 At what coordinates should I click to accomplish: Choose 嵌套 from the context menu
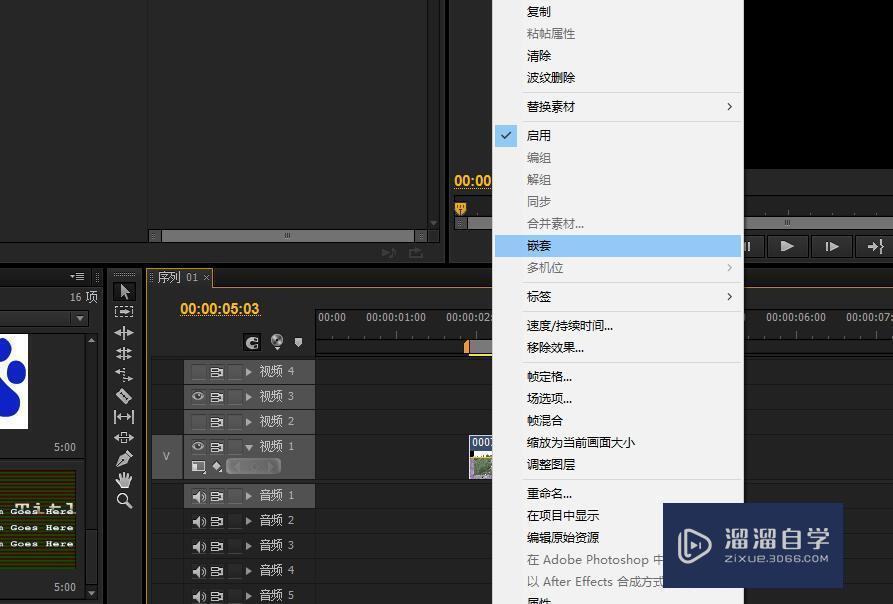click(x=540, y=245)
